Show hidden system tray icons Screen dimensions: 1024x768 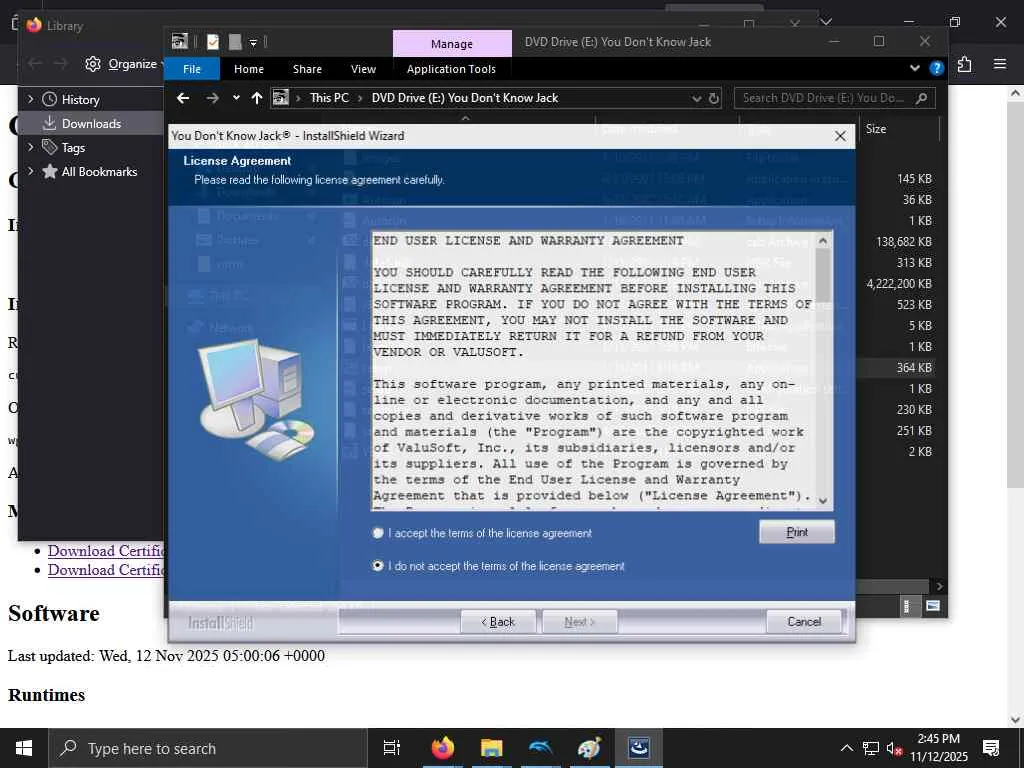(x=846, y=748)
